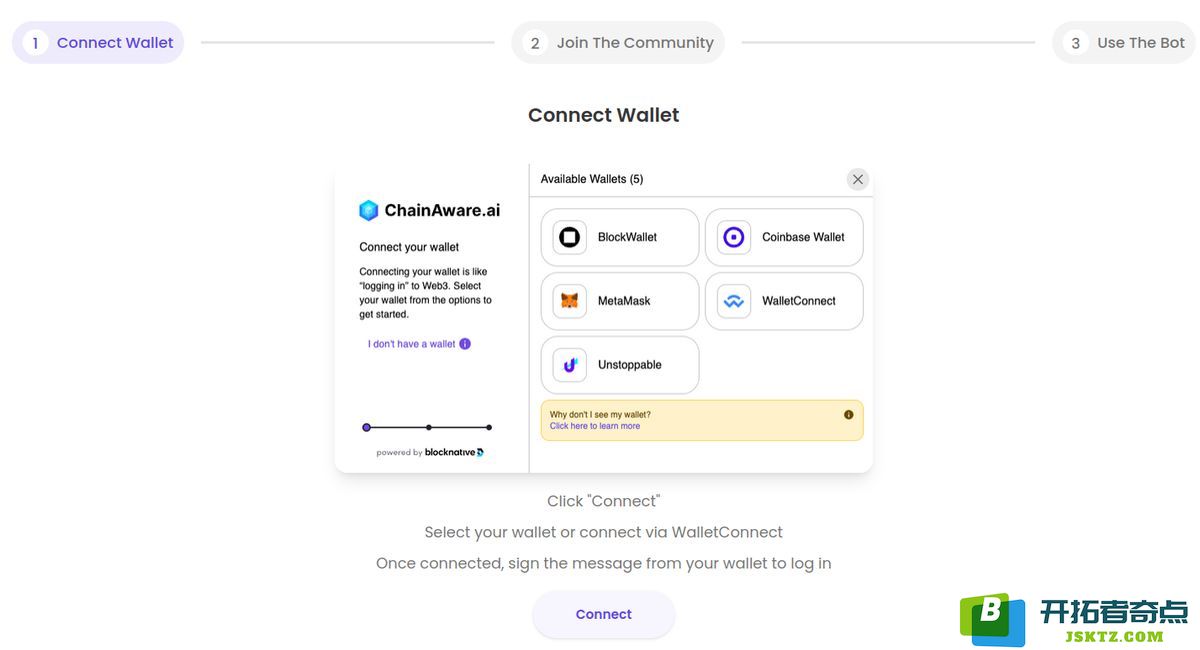Click info icon in yellow wallet notice
Screen dimensions: 1200x650
[x=849, y=414]
